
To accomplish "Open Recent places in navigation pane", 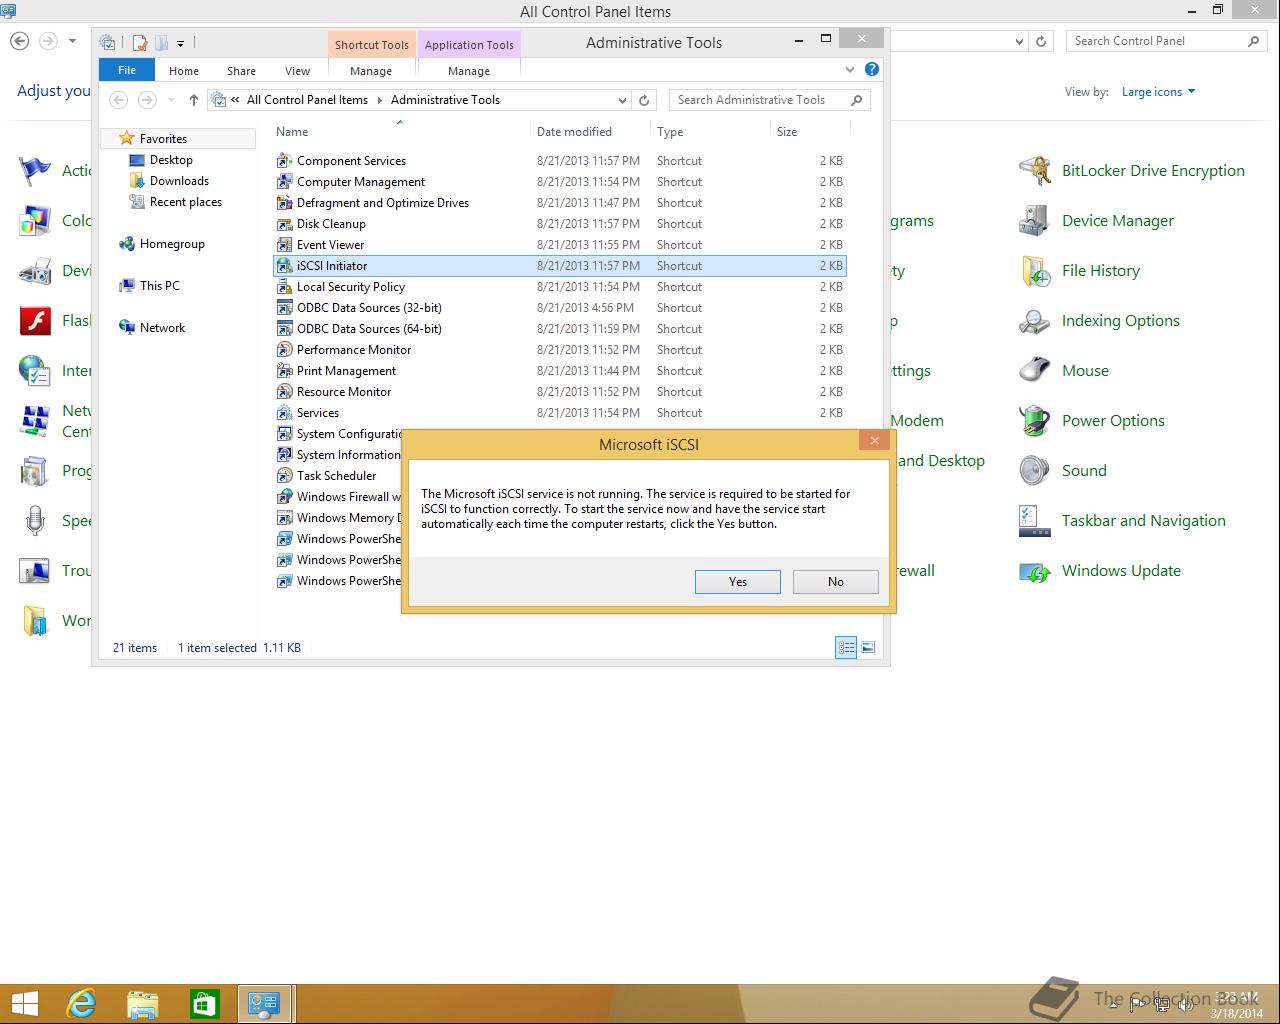I will [185, 202].
